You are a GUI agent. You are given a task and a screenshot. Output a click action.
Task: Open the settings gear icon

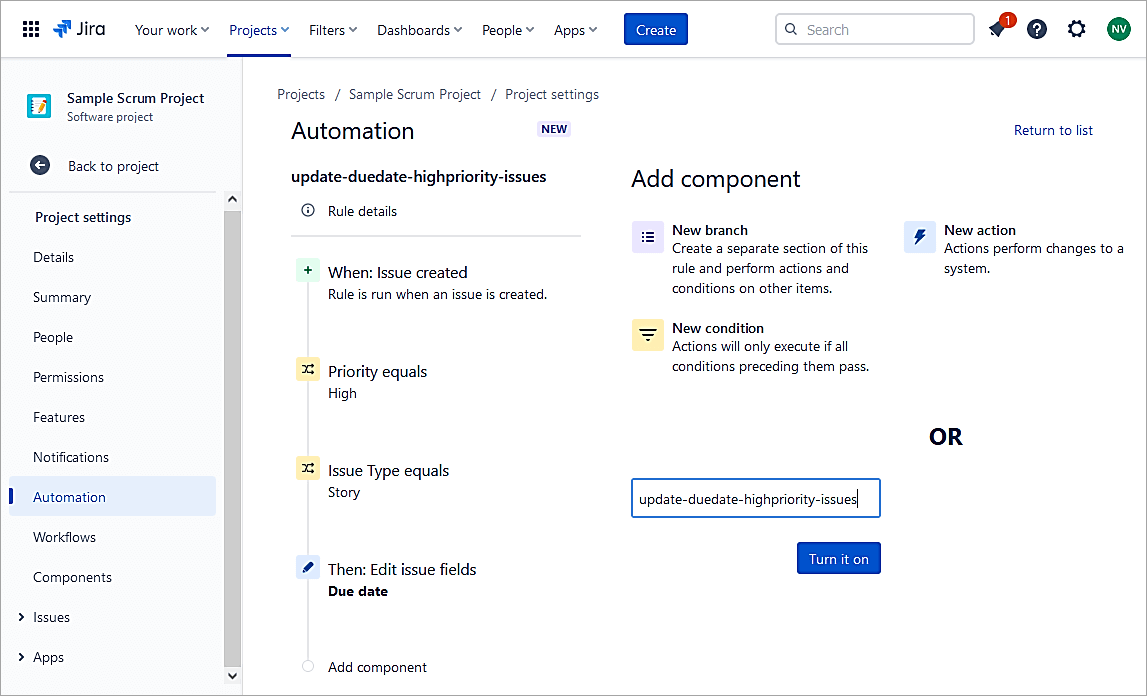[1076, 29]
